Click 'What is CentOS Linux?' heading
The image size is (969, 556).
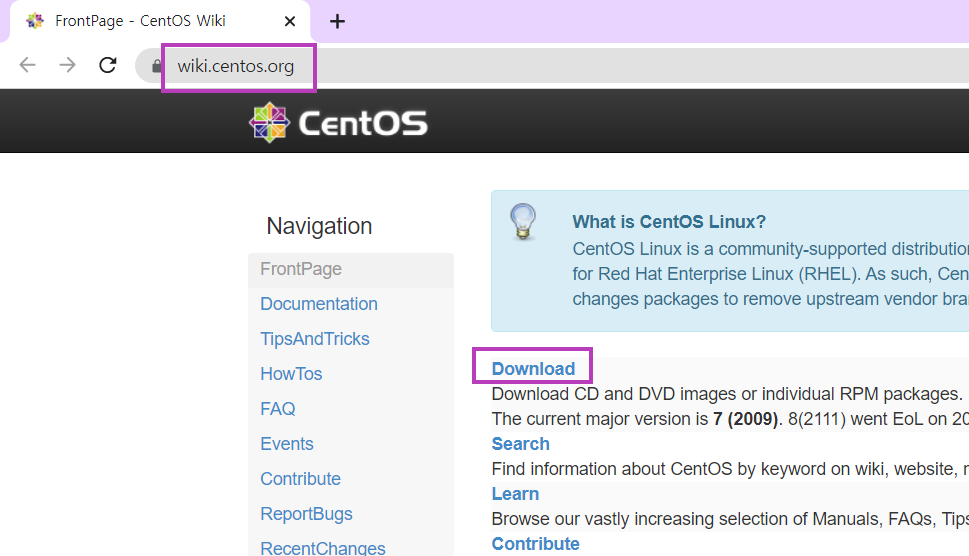pyautogui.click(x=669, y=222)
